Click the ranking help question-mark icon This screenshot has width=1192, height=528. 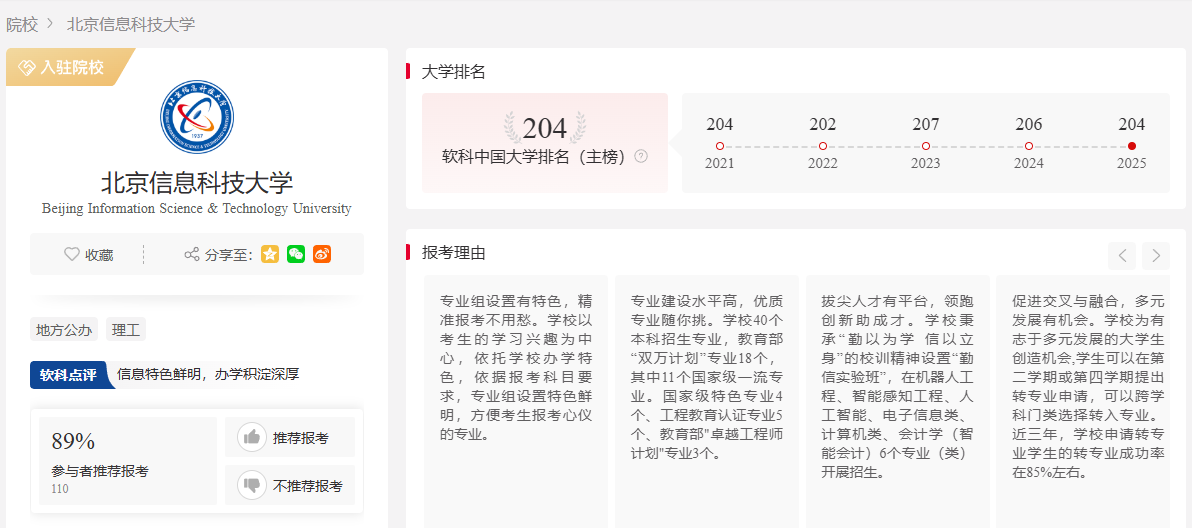coord(641,157)
